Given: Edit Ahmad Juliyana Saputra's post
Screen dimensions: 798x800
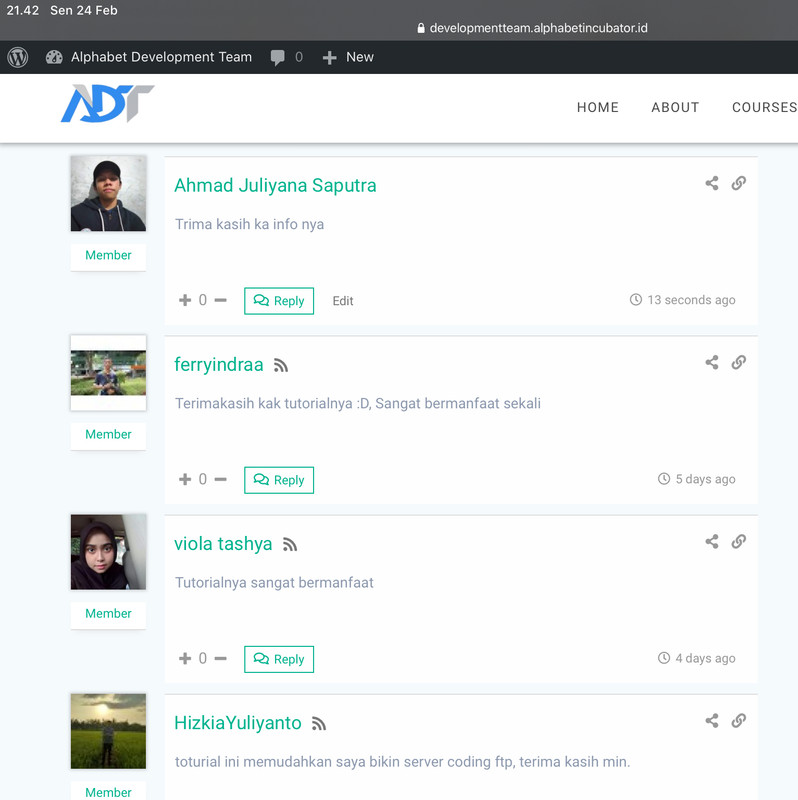Looking at the screenshot, I should [x=343, y=301].
